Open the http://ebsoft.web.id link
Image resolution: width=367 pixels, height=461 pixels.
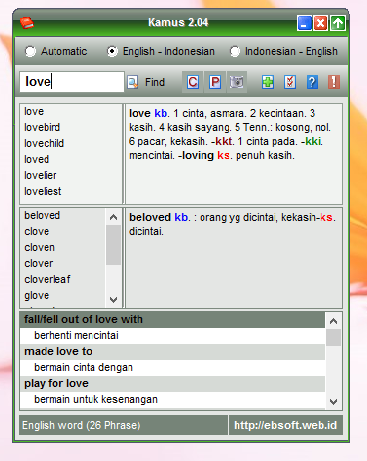(285, 425)
